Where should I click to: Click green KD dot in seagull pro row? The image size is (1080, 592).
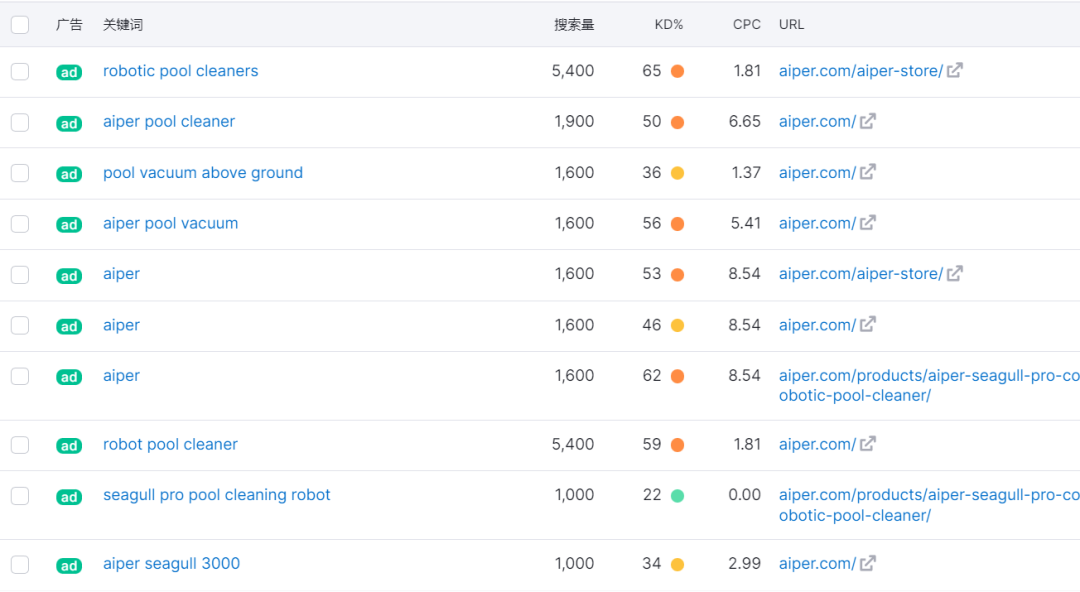pos(677,496)
